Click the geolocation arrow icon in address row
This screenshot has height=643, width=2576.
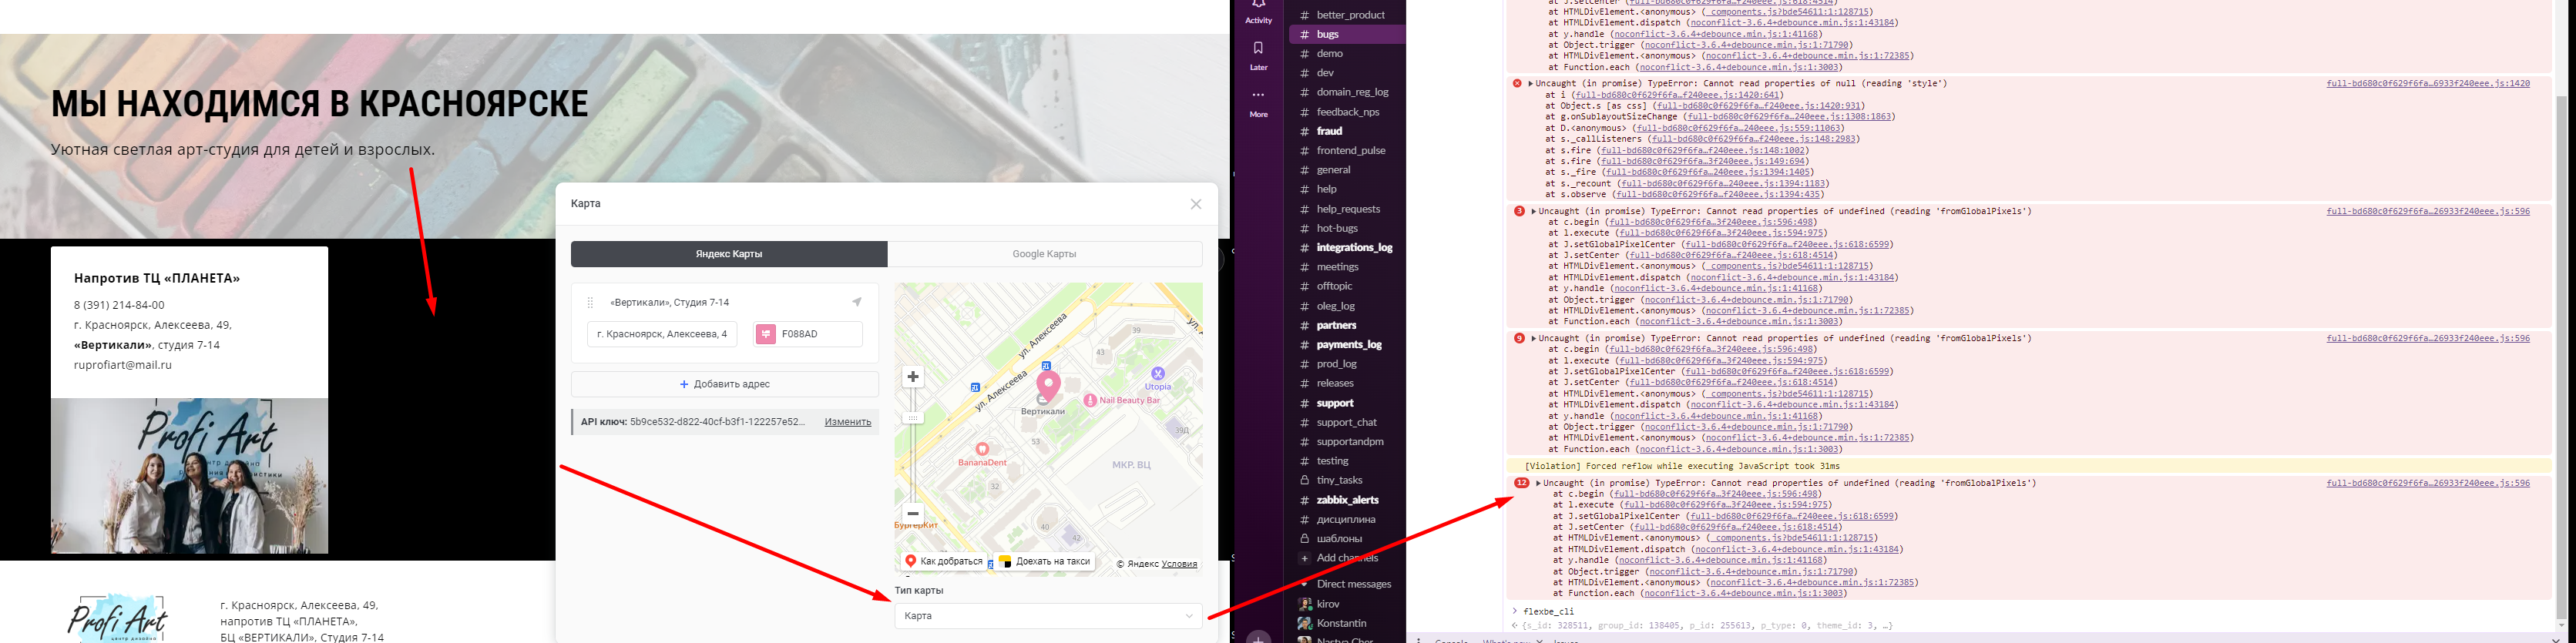coord(856,302)
